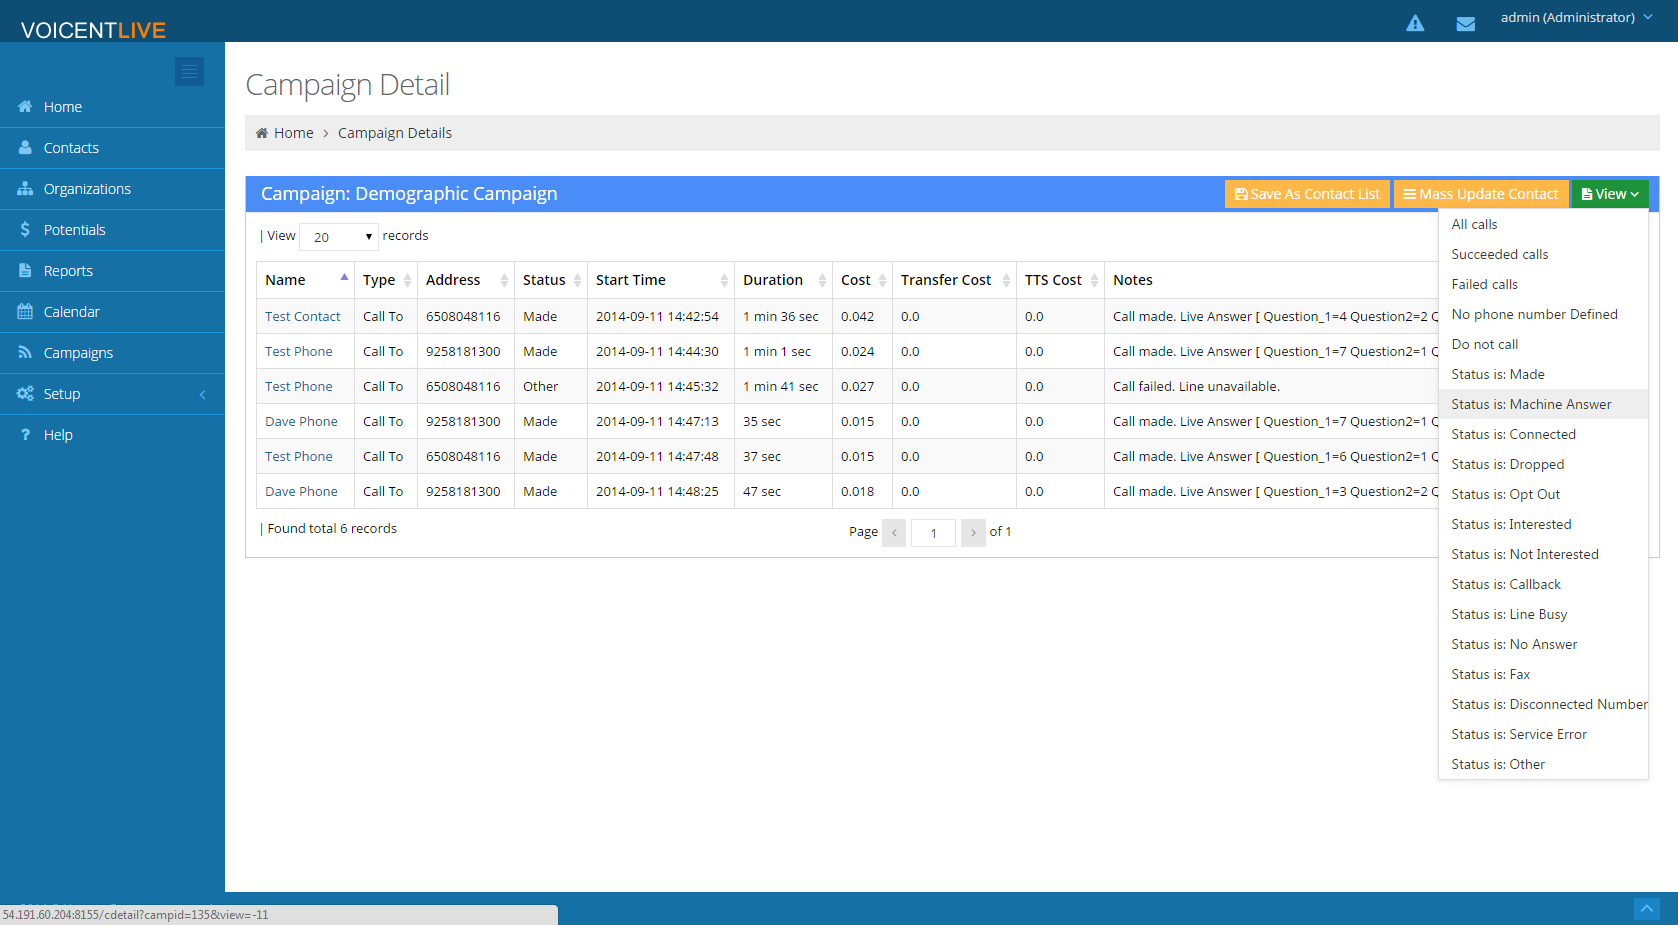Select 'Status is: Callback' filter
The width and height of the screenshot is (1678, 925).
tap(1505, 584)
